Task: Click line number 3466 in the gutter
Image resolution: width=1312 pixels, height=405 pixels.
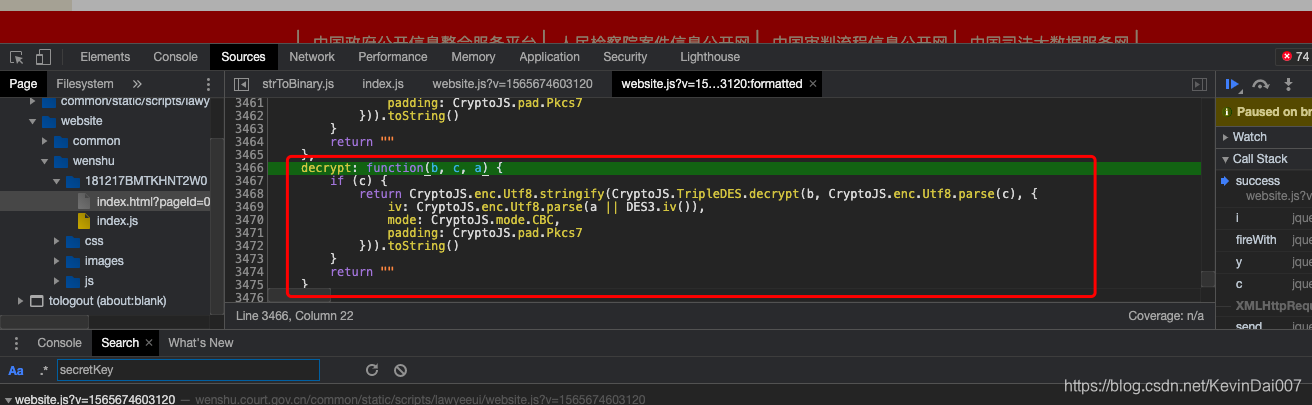Action: (247, 168)
